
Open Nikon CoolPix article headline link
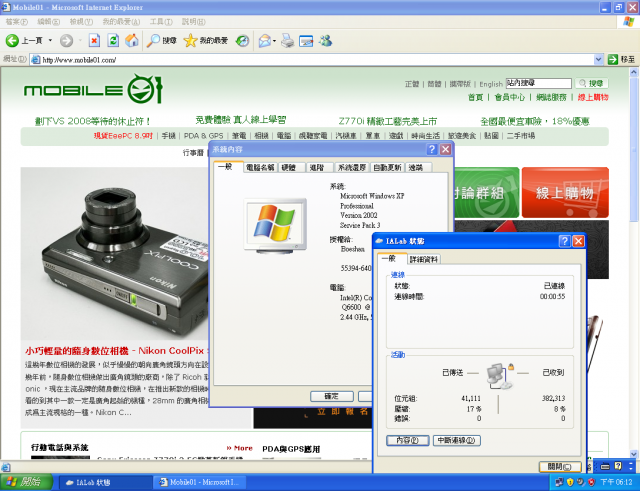(x=117, y=351)
